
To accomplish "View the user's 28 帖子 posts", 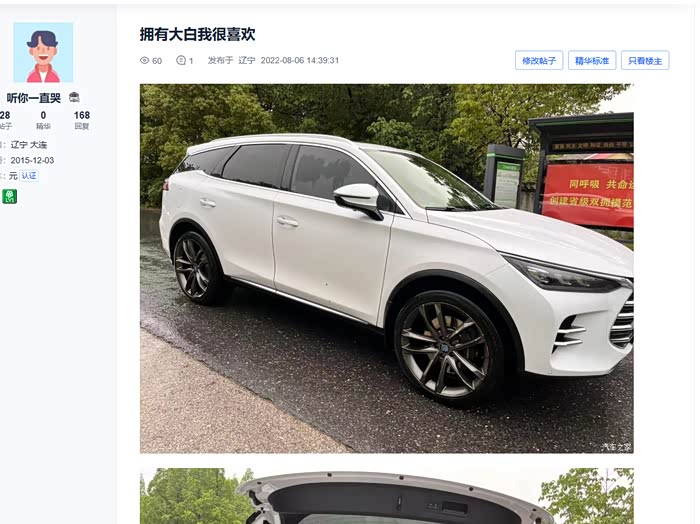I will pos(5,120).
